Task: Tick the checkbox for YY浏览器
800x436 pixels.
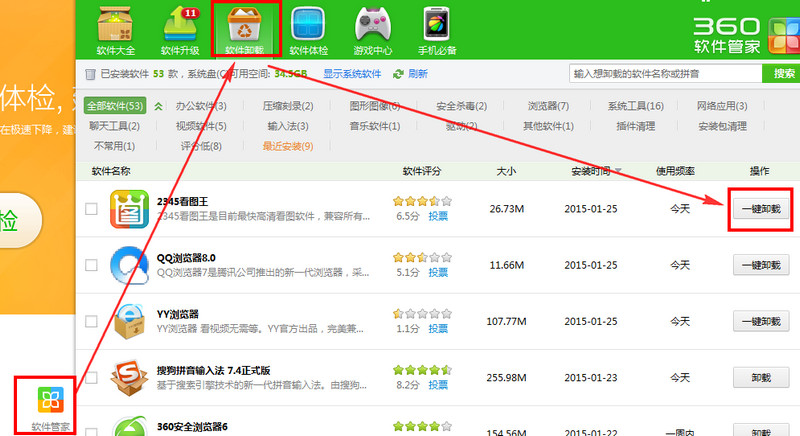Action: click(91, 321)
